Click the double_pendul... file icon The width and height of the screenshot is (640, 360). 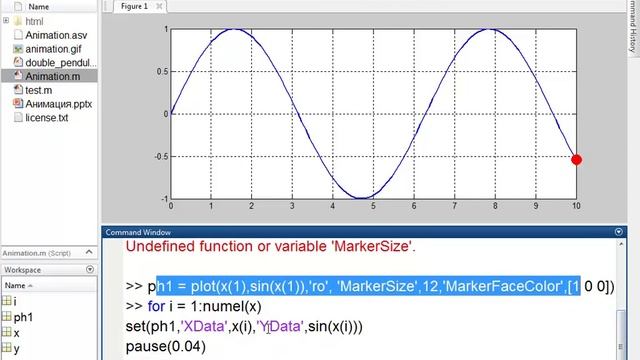point(18,62)
